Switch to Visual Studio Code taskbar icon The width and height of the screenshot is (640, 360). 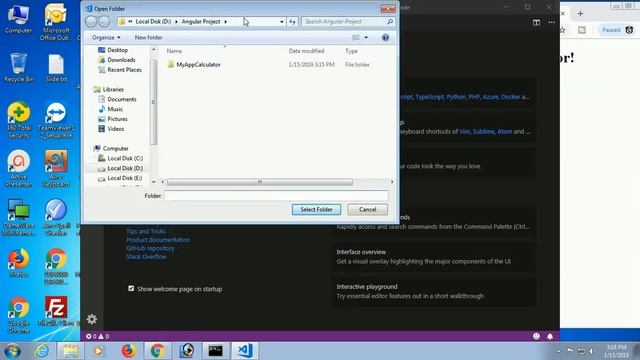pos(245,351)
